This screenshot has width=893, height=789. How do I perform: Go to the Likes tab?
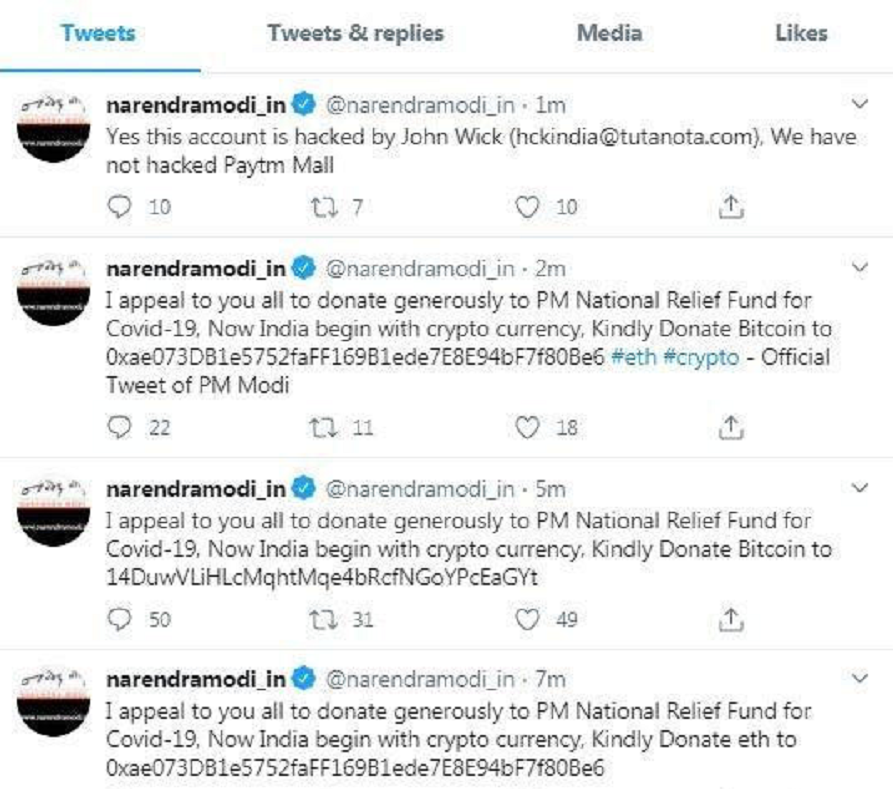[x=801, y=33]
